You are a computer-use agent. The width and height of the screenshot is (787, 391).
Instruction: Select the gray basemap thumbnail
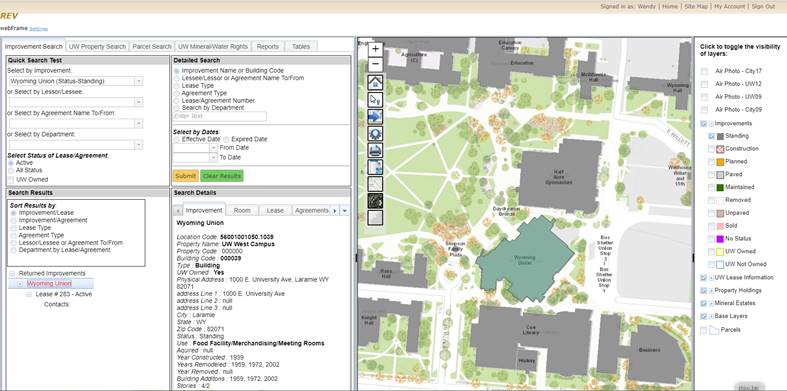tap(375, 217)
